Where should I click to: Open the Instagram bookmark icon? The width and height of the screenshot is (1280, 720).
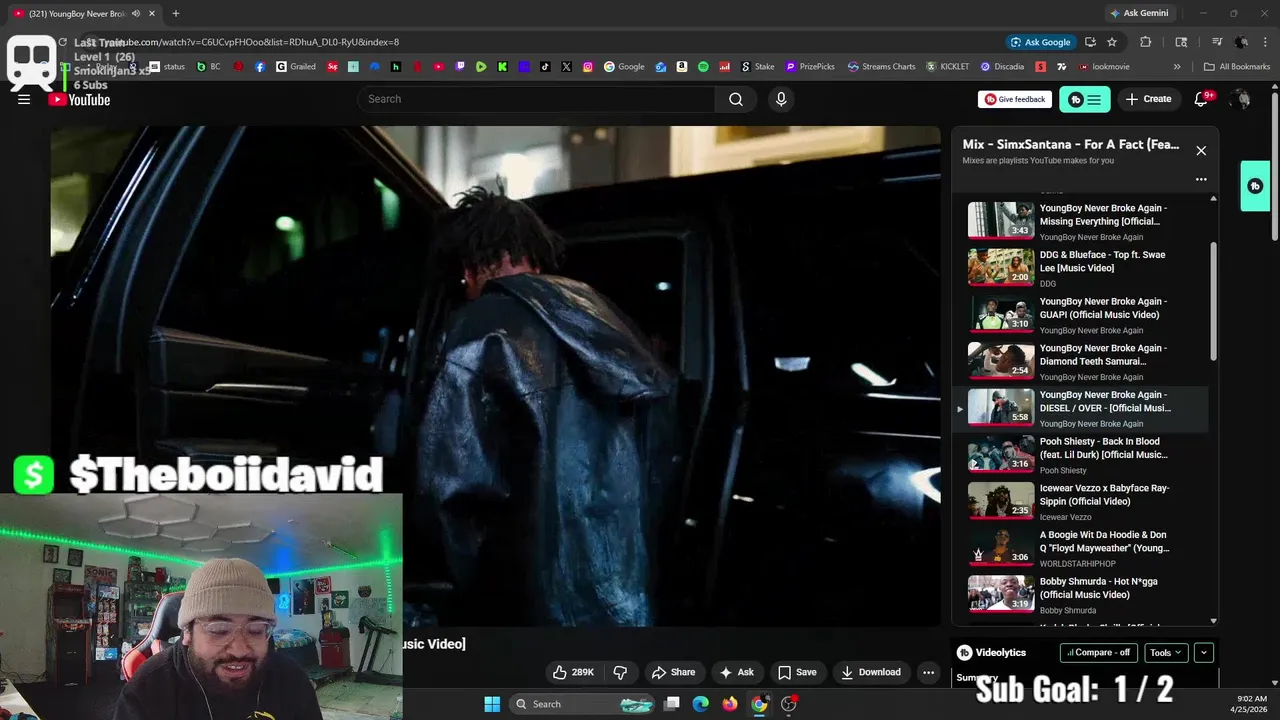click(588, 67)
